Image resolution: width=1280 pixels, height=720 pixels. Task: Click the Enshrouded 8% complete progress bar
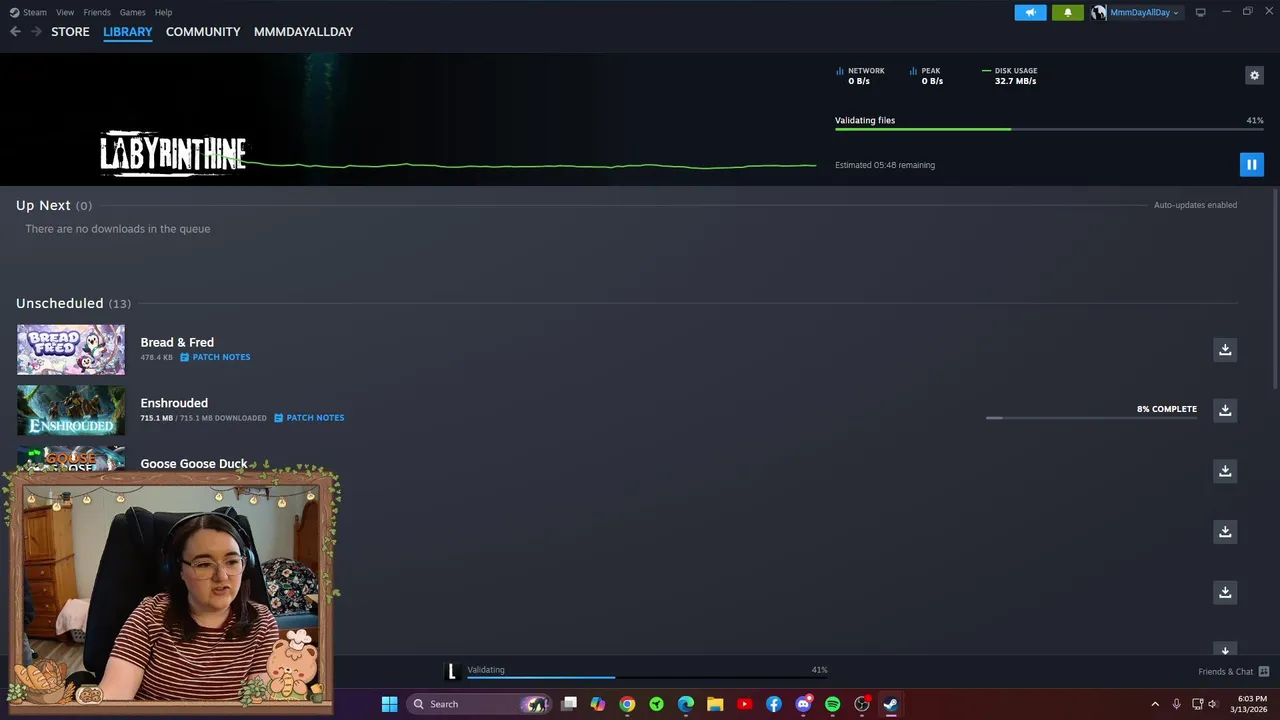pyautogui.click(x=1091, y=417)
